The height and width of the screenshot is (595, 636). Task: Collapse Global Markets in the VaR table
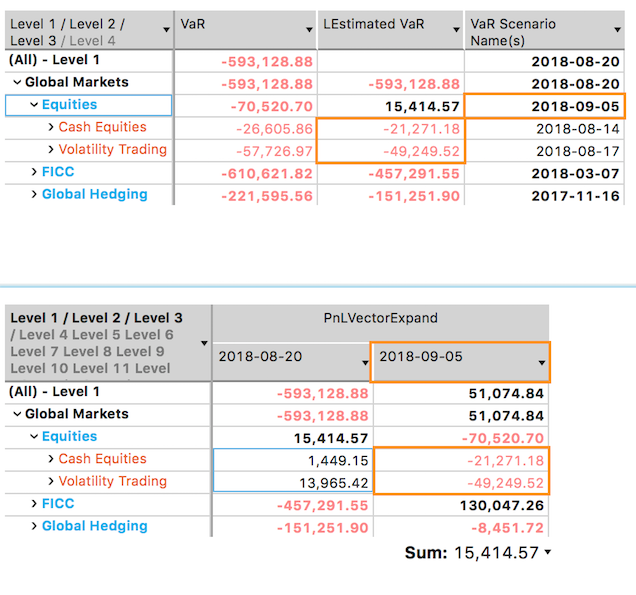(16, 83)
